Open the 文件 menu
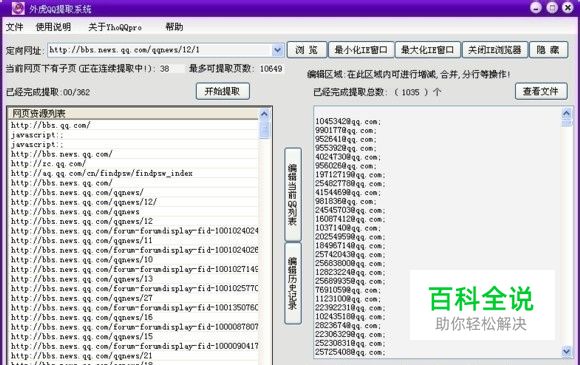The height and width of the screenshot is (365, 580). 14,27
